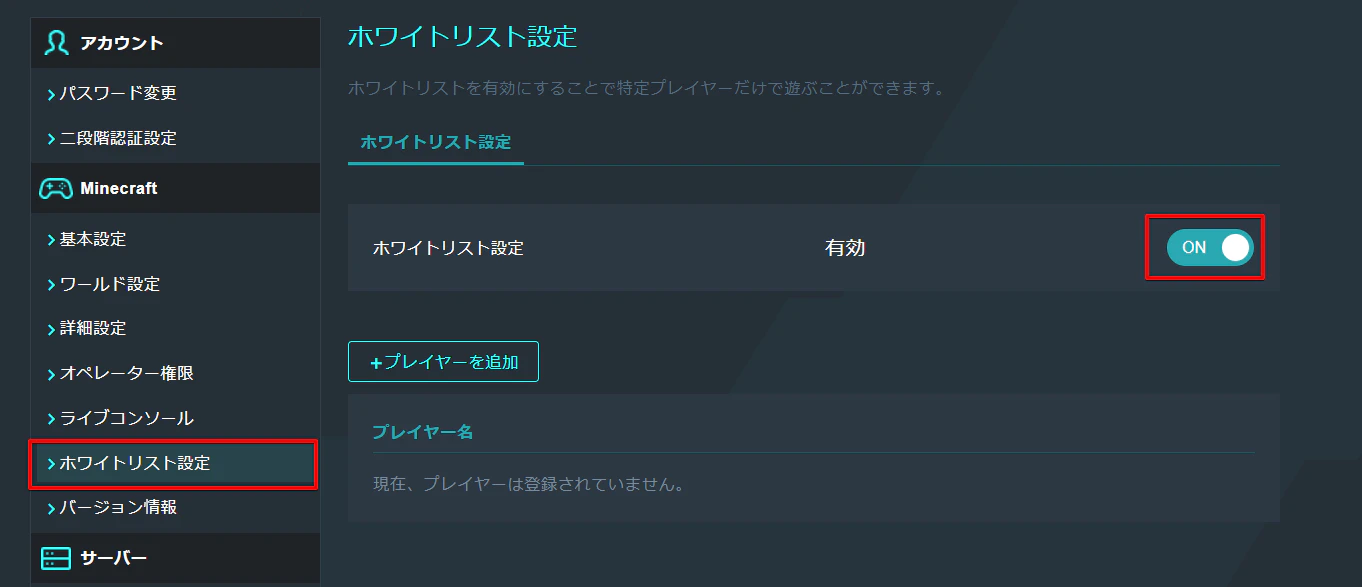Click the server rack icon beside サーバー
This screenshot has height=587, width=1362.
point(56,558)
